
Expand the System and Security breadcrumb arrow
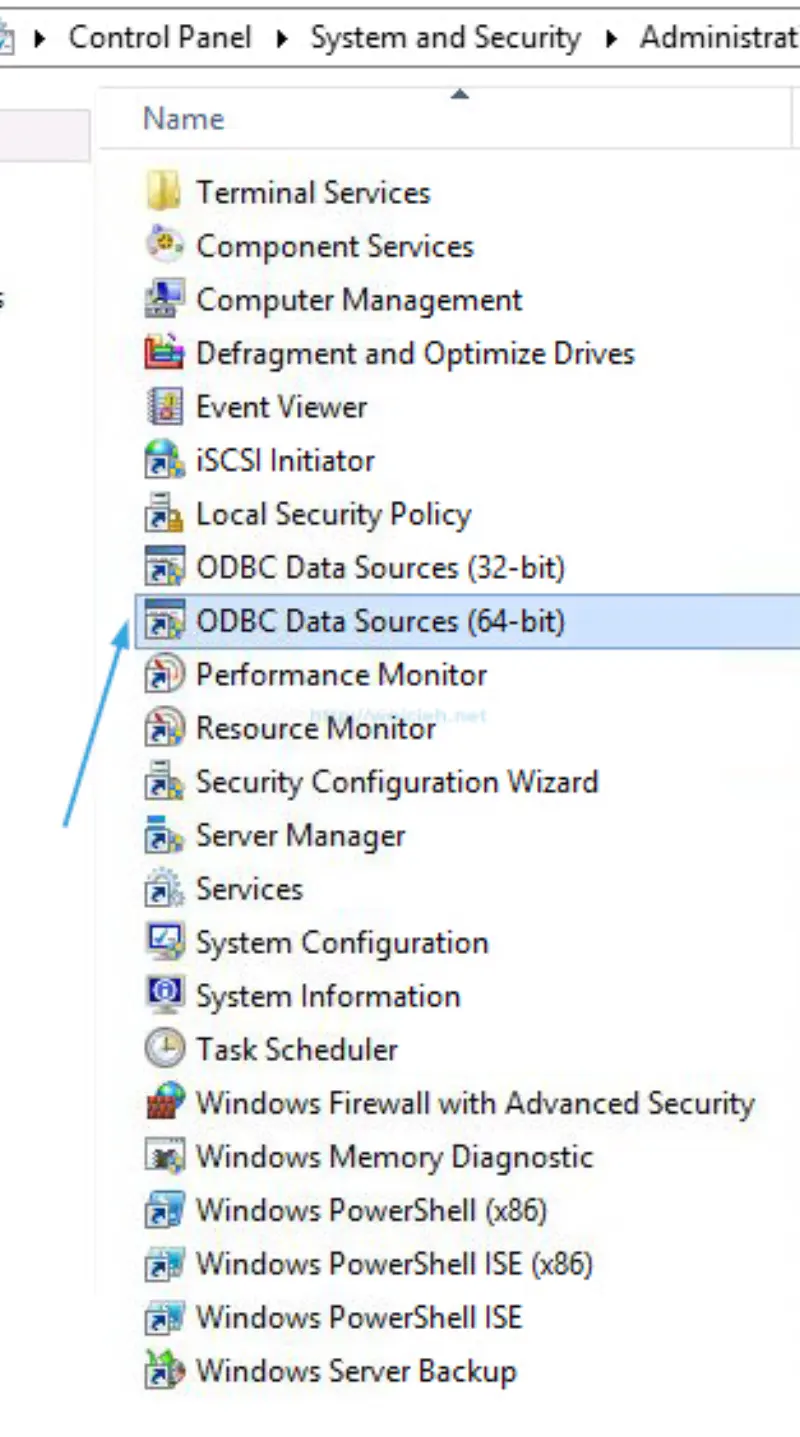tap(613, 37)
